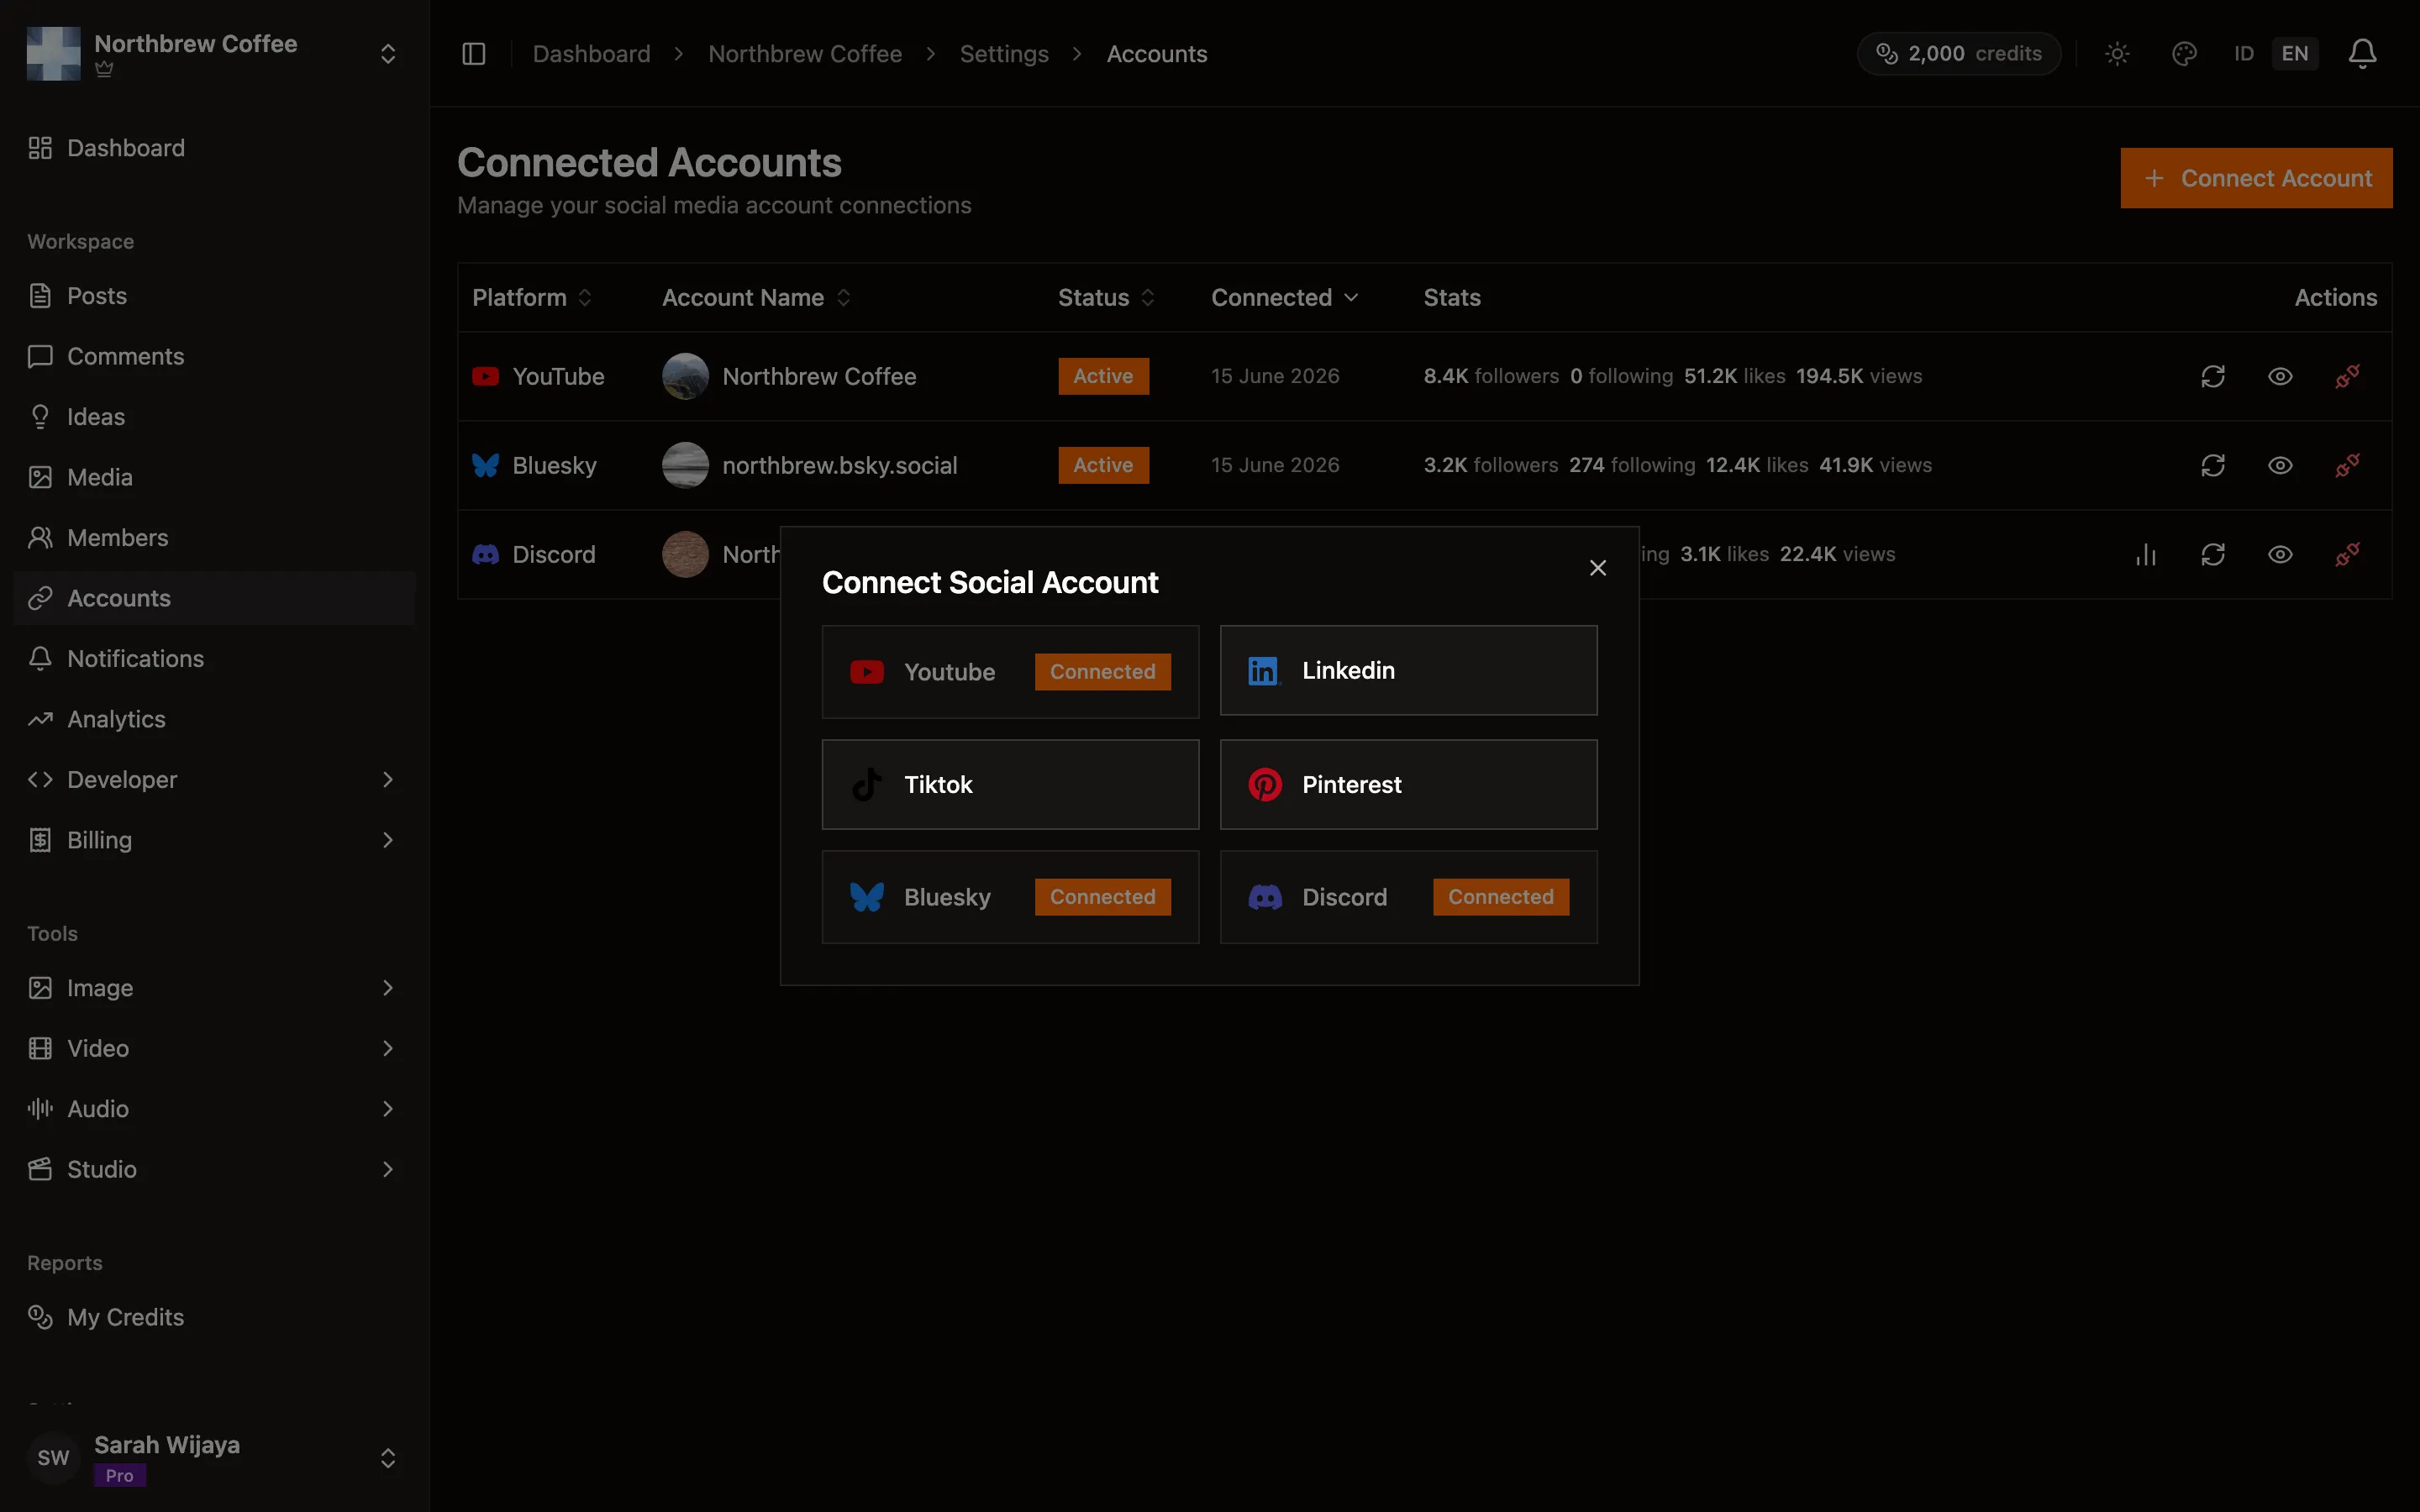The width and height of the screenshot is (2420, 1512).
Task: Close the Connect Social Account dialog
Action: [1598, 568]
